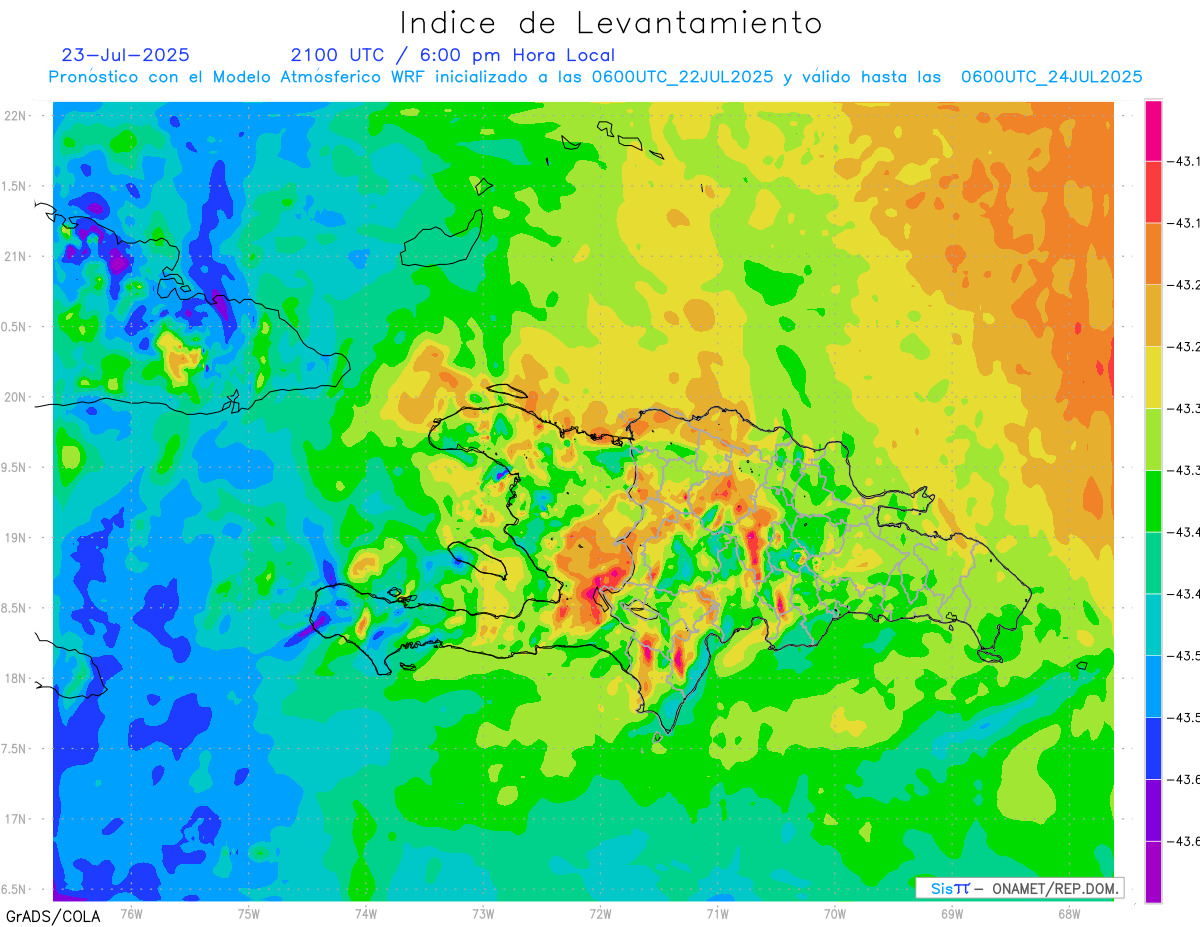Select the dark blue legend swatch
The height and width of the screenshot is (927, 1200).
1153,748
